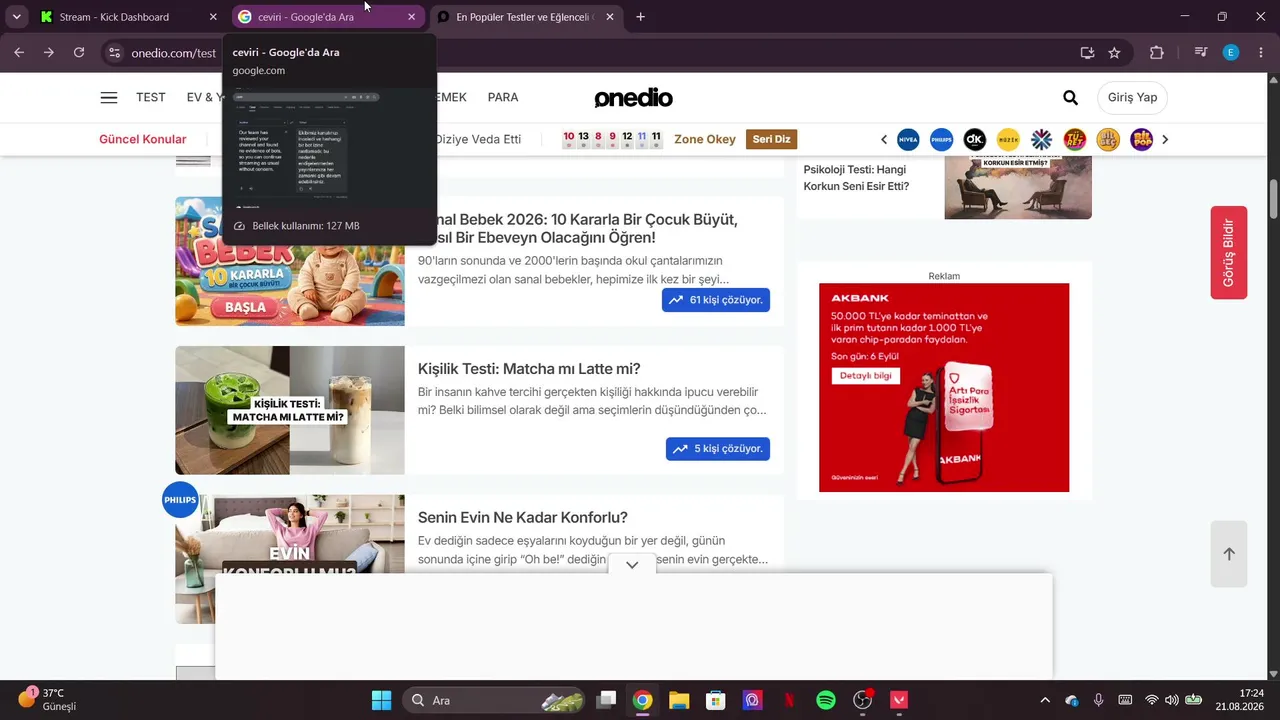Screen dimensions: 1280x720
Task: Open File Explorer from the taskbar
Action: pos(679,700)
